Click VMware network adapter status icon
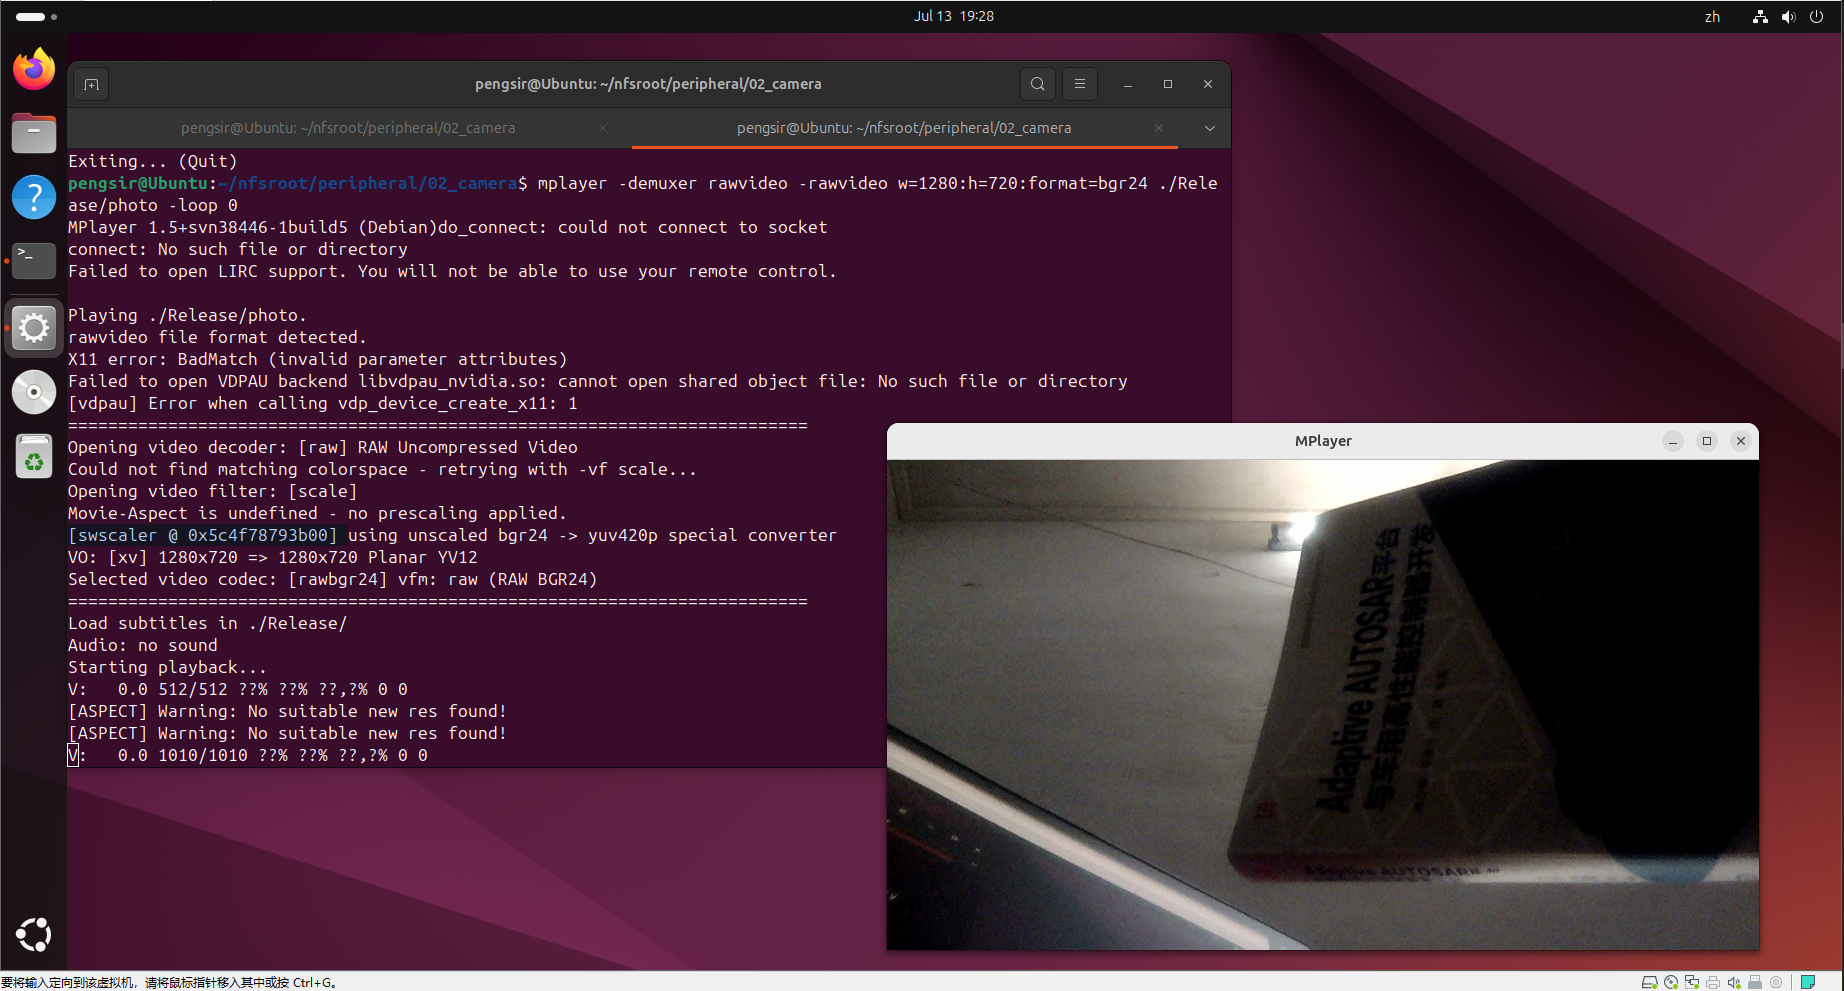1844x991 pixels. pyautogui.click(x=1692, y=982)
